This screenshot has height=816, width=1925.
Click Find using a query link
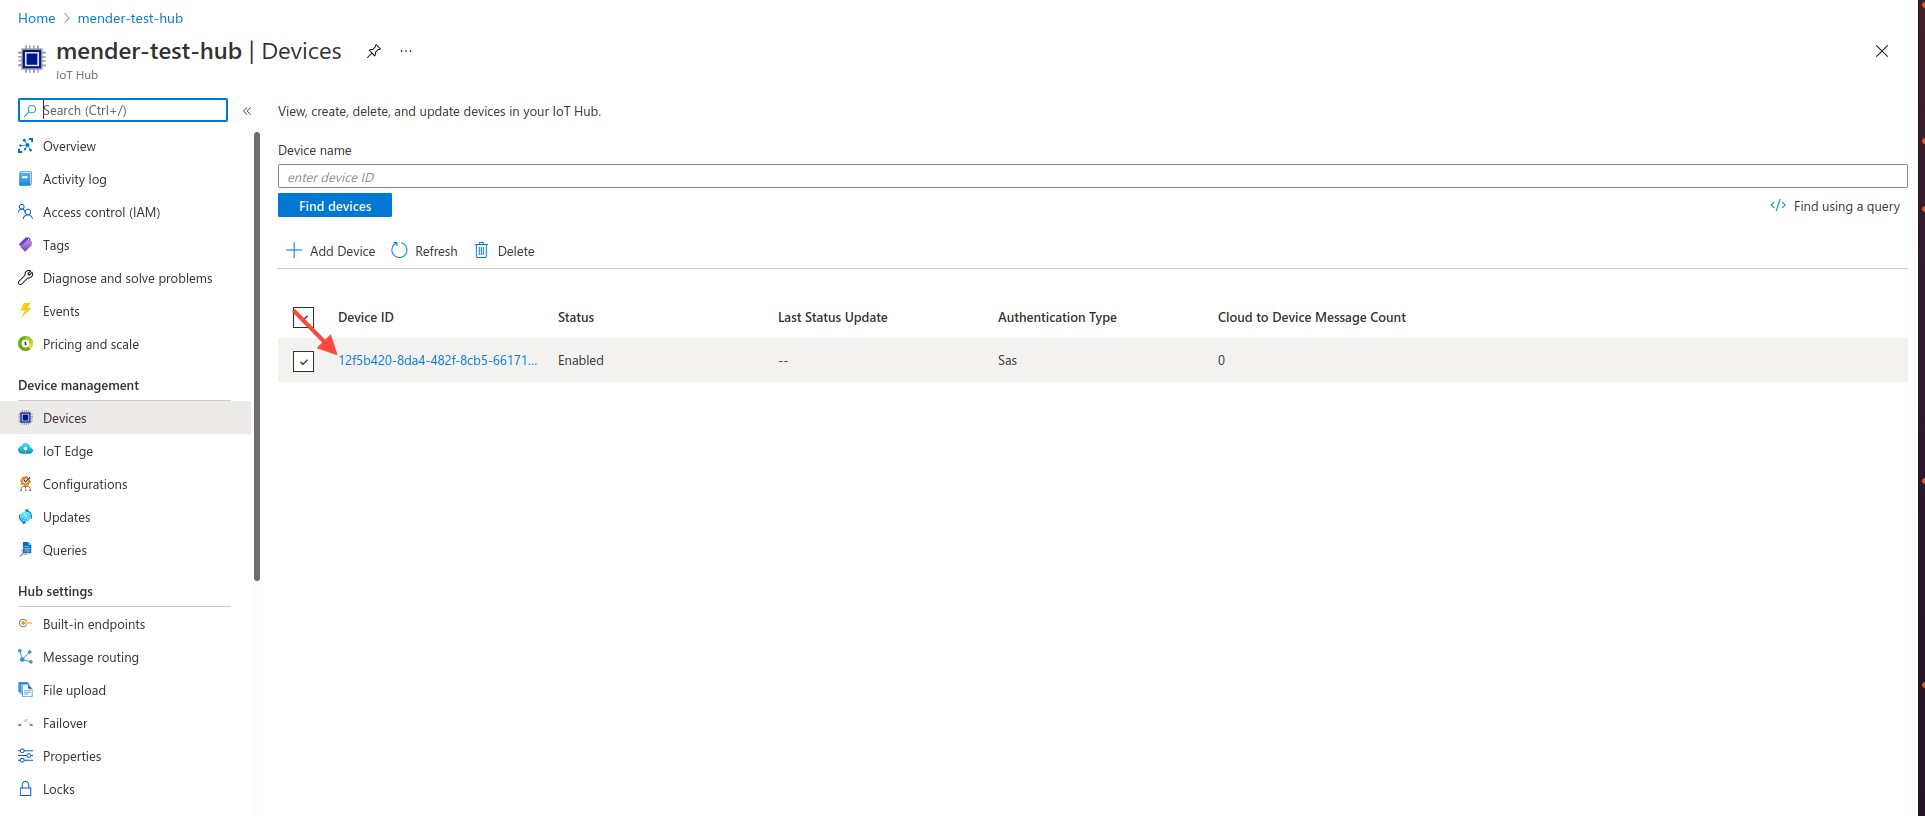point(1845,206)
